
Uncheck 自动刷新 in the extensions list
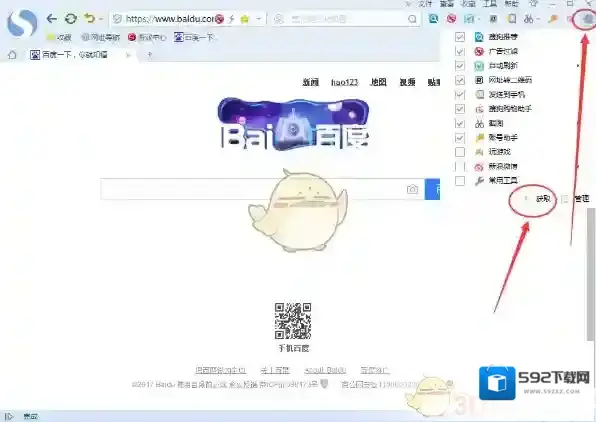(x=460, y=66)
